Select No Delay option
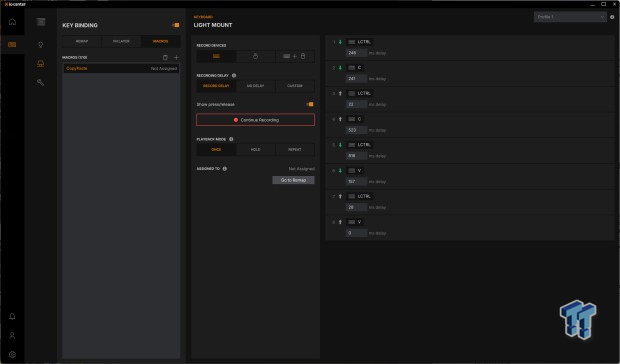Screen dimensions: 620x364 [255, 86]
